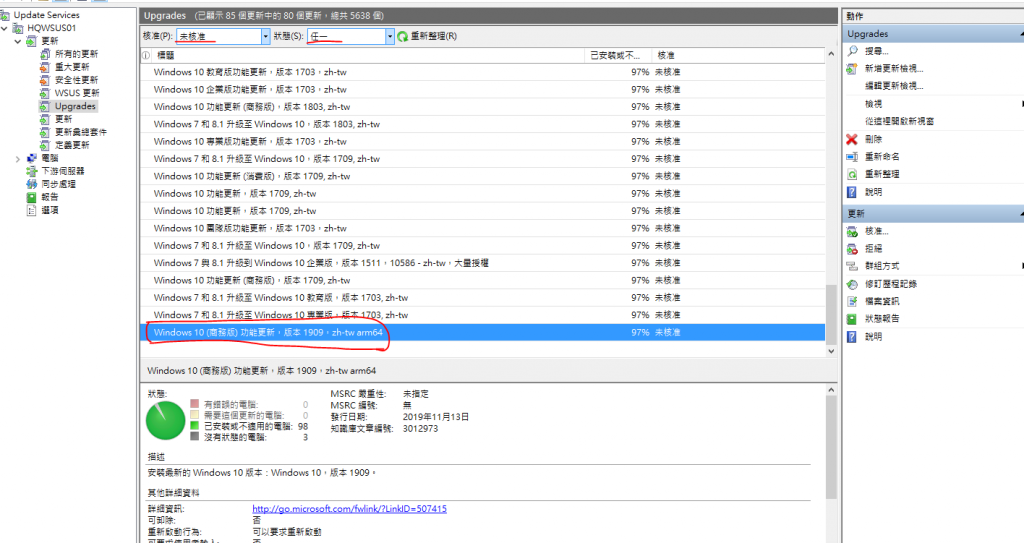Viewport: 1024px width, 543px height.
Task: Open the 報告 node
Action: pos(50,197)
